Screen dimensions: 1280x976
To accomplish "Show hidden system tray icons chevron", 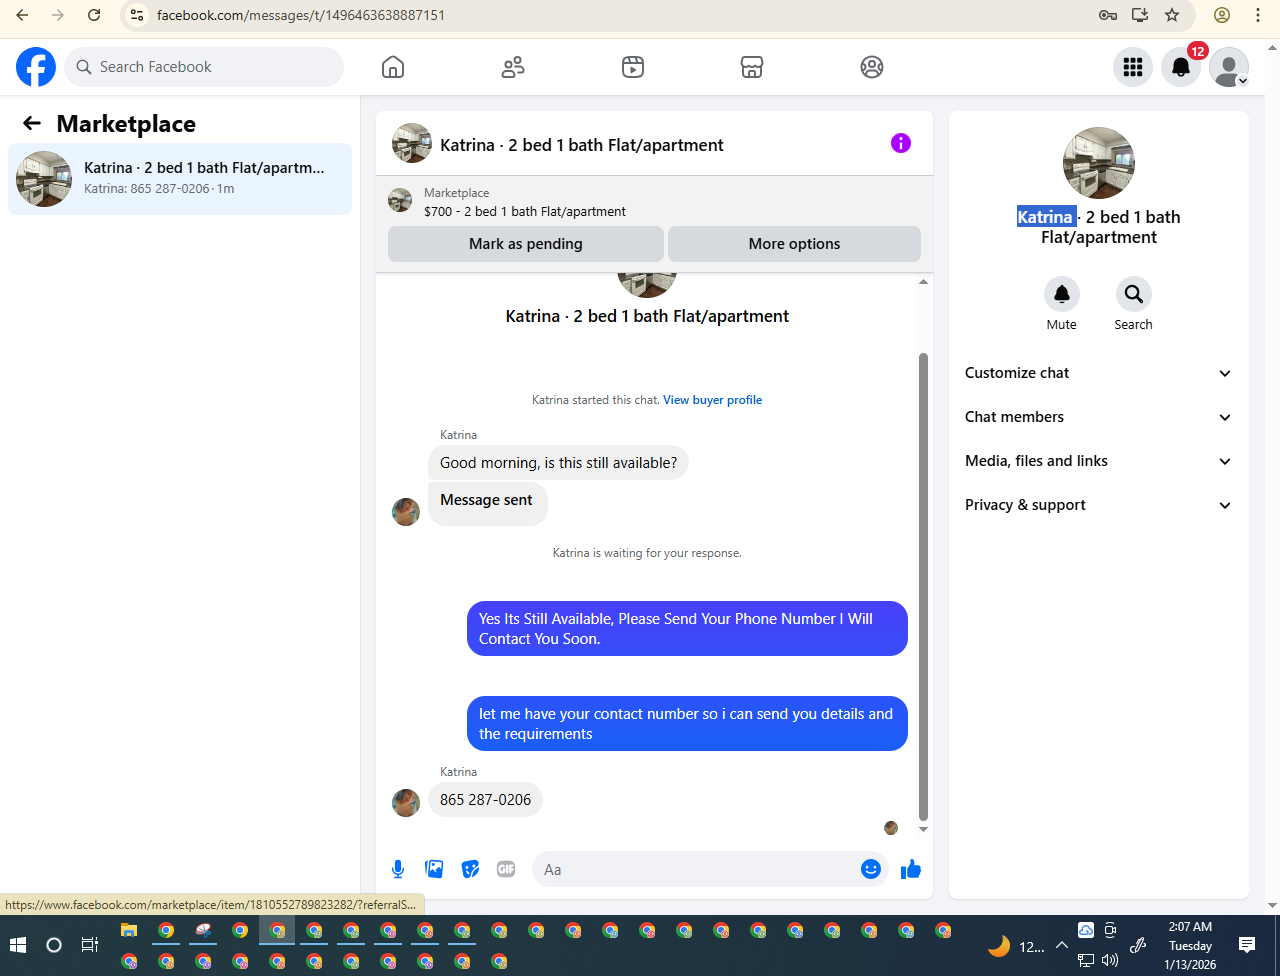I will (1062, 945).
